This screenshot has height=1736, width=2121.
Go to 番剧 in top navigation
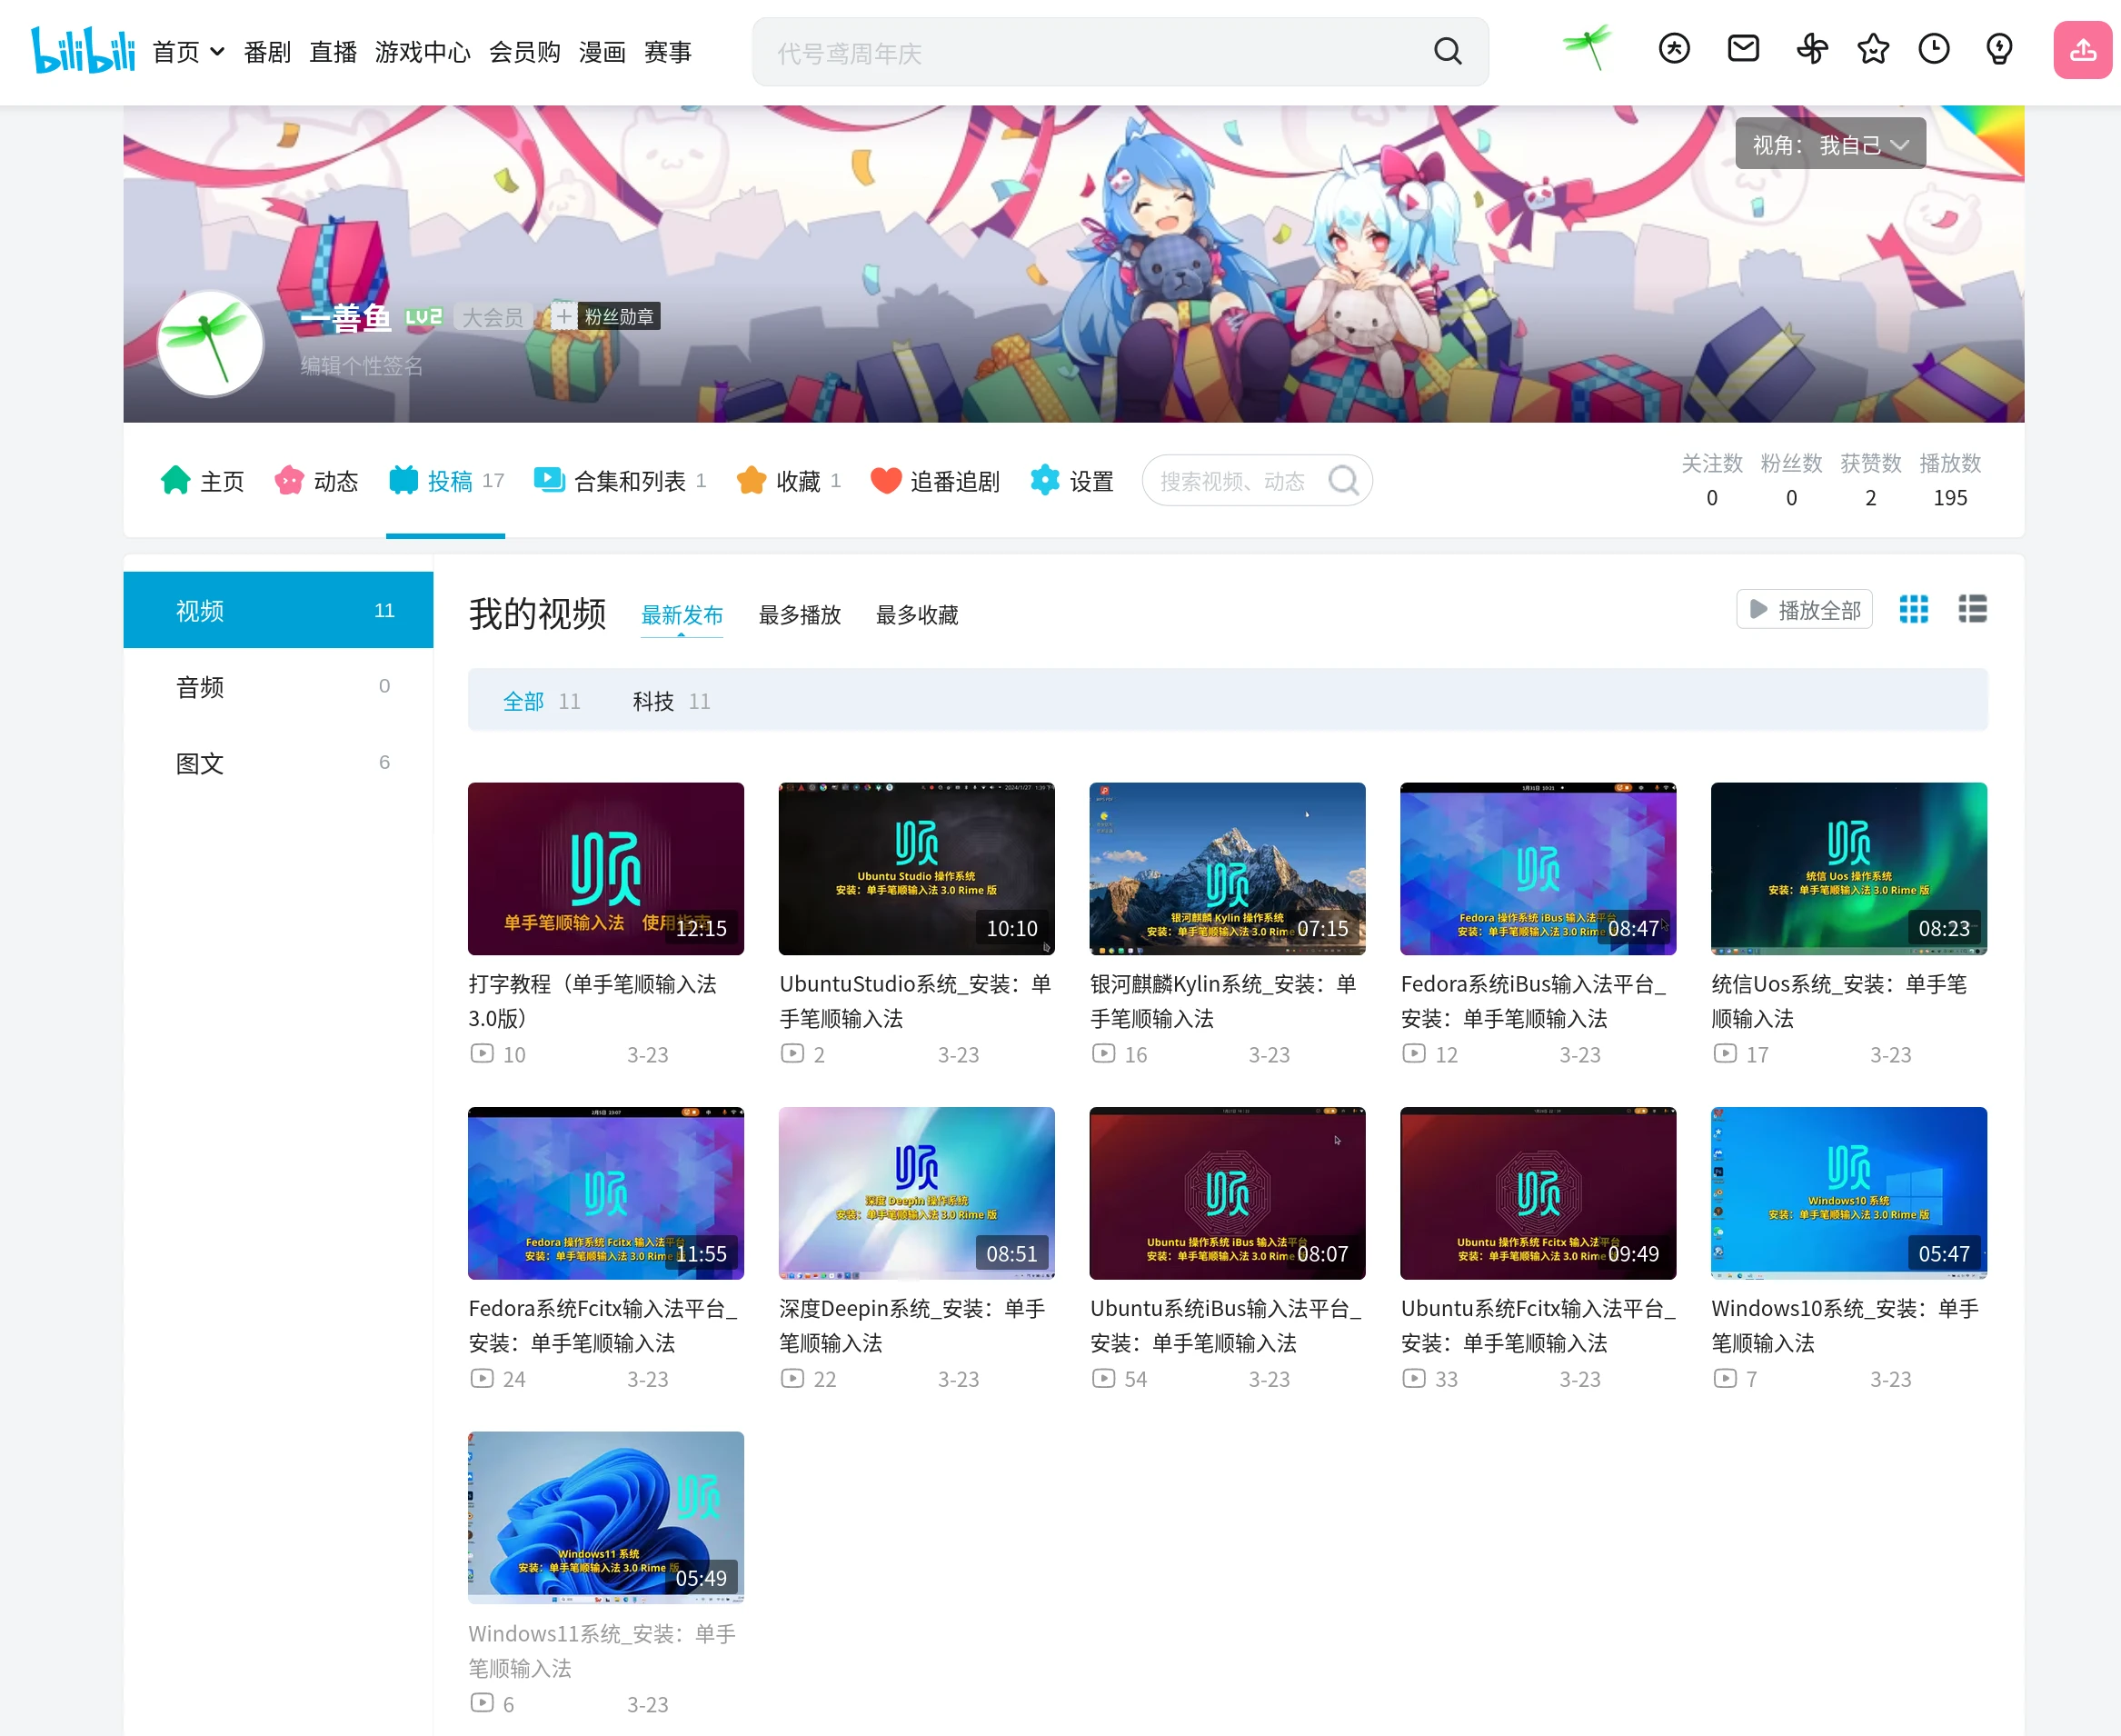coord(267,52)
